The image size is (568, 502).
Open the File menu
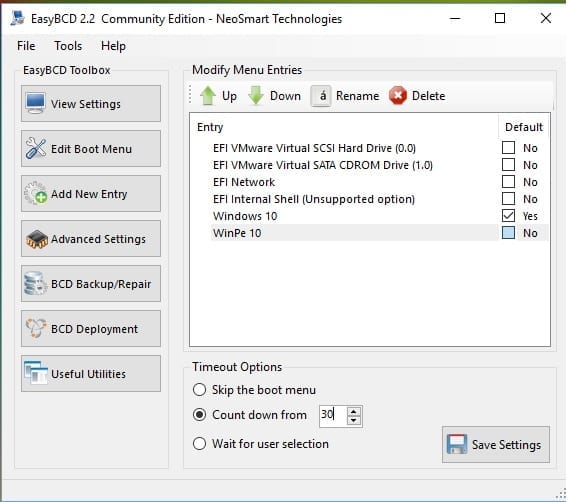26,46
